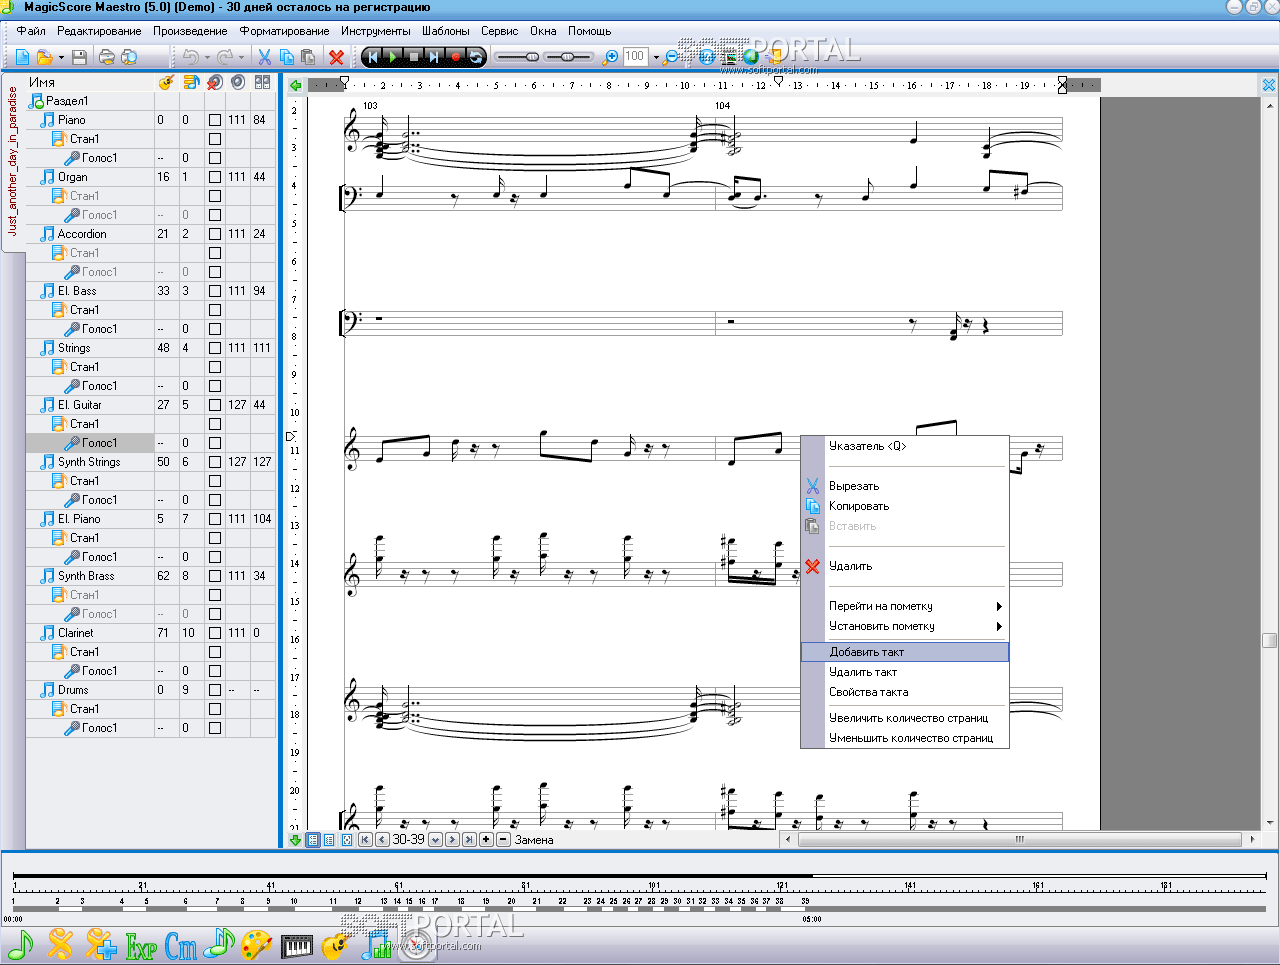
Task: Open the painter's palette tool
Action: [256, 944]
